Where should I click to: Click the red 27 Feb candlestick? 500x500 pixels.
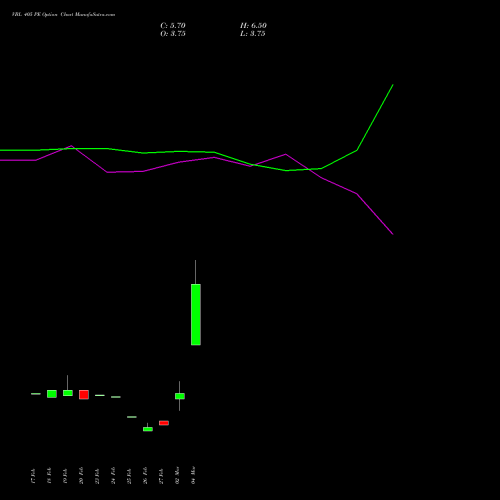pos(164,423)
